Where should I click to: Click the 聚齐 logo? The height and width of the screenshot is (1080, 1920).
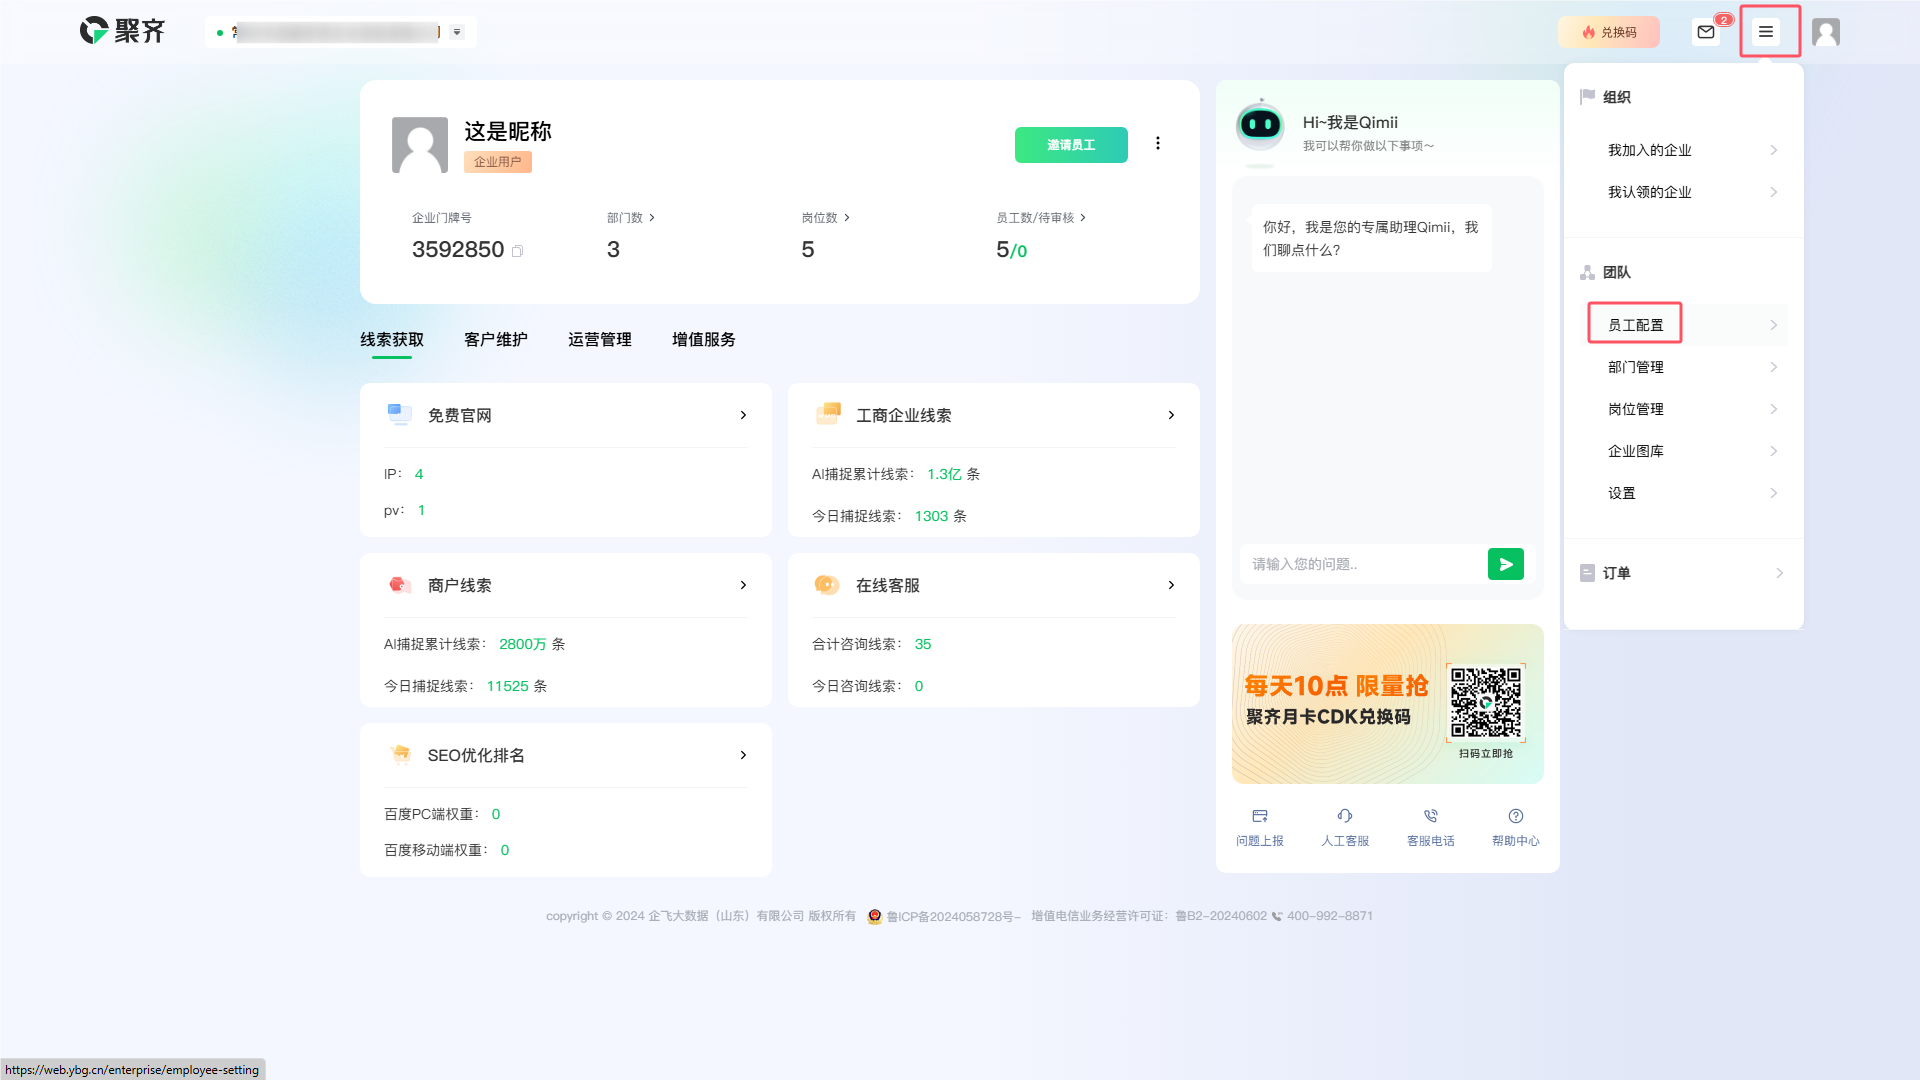(x=122, y=31)
